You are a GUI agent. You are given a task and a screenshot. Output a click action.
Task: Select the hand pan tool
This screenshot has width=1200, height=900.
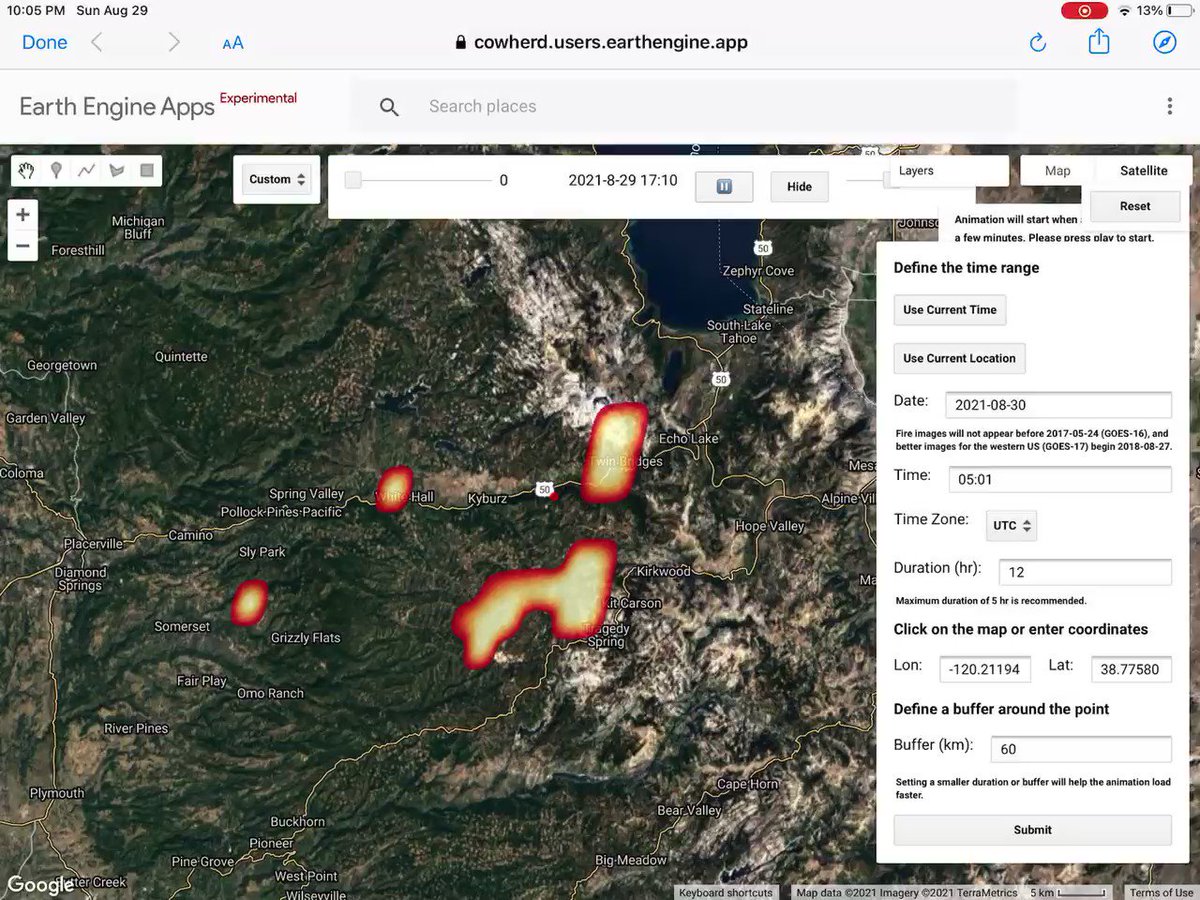point(26,171)
